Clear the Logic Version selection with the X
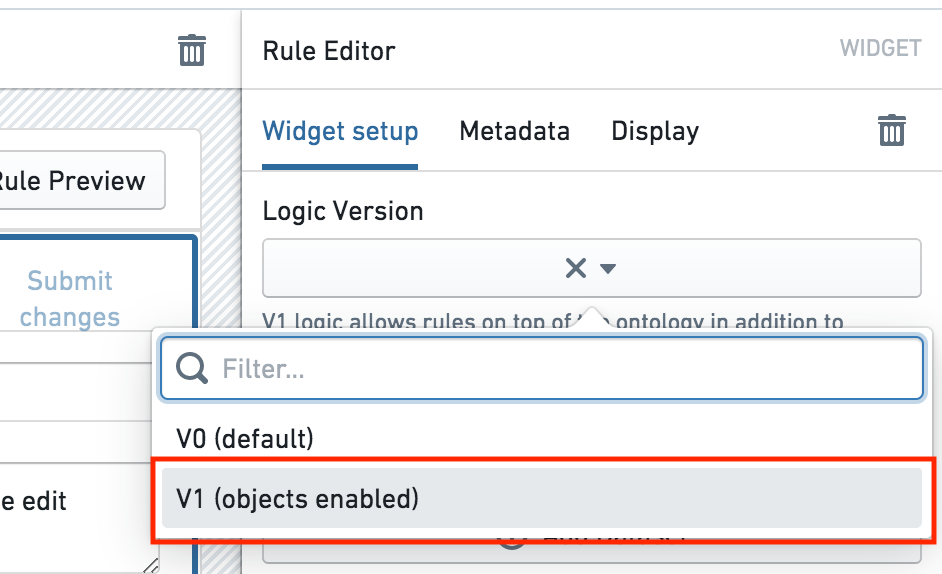Image resolution: width=942 pixels, height=574 pixels. tap(576, 268)
